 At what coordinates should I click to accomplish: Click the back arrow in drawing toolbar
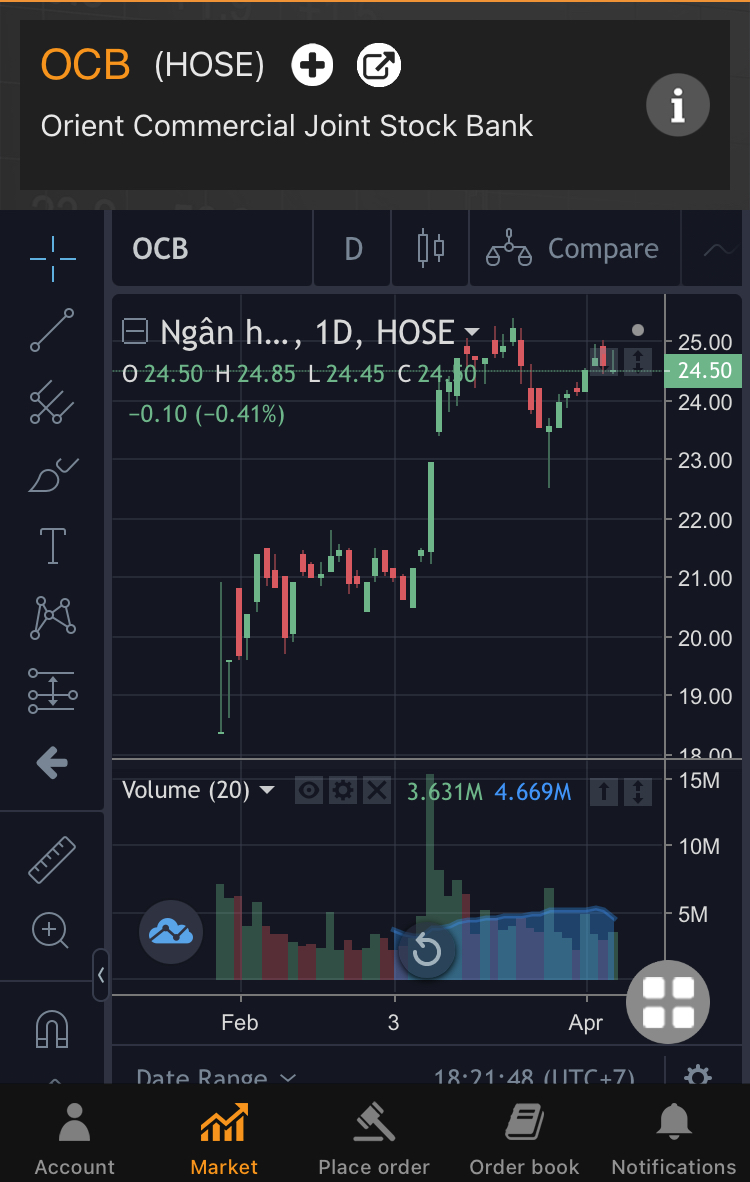pyautogui.click(x=52, y=763)
